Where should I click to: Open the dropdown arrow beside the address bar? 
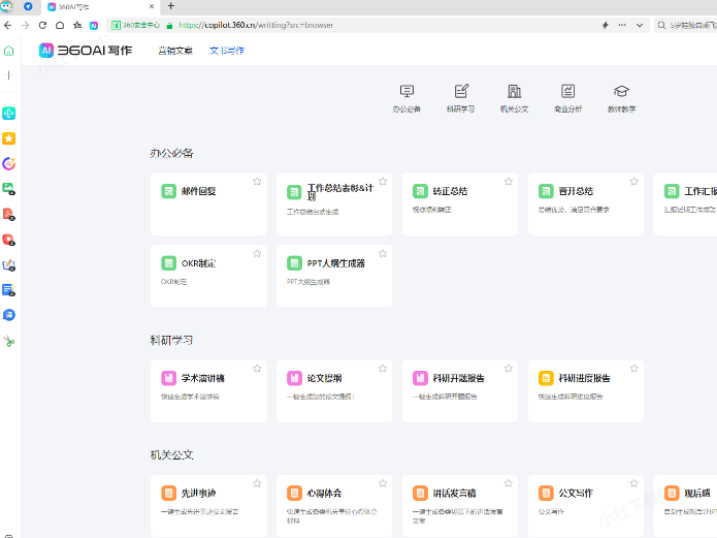(x=642, y=25)
